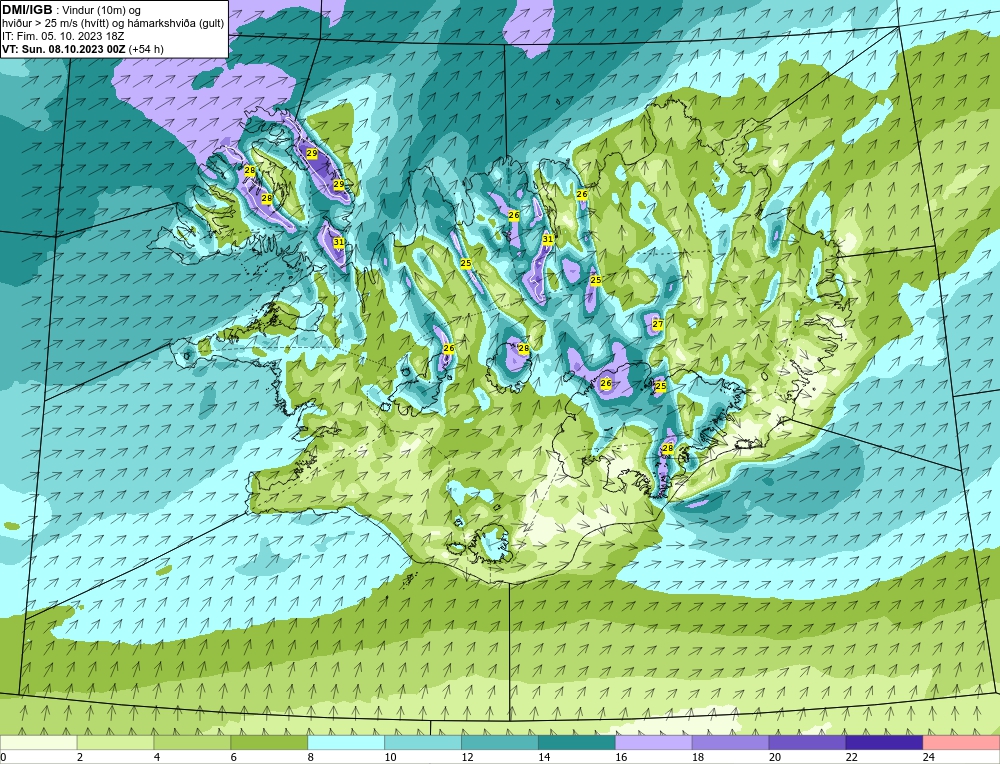The height and width of the screenshot is (764, 1000).
Task: Click the pale cyan 8–10 legend swatch
Action: point(346,743)
